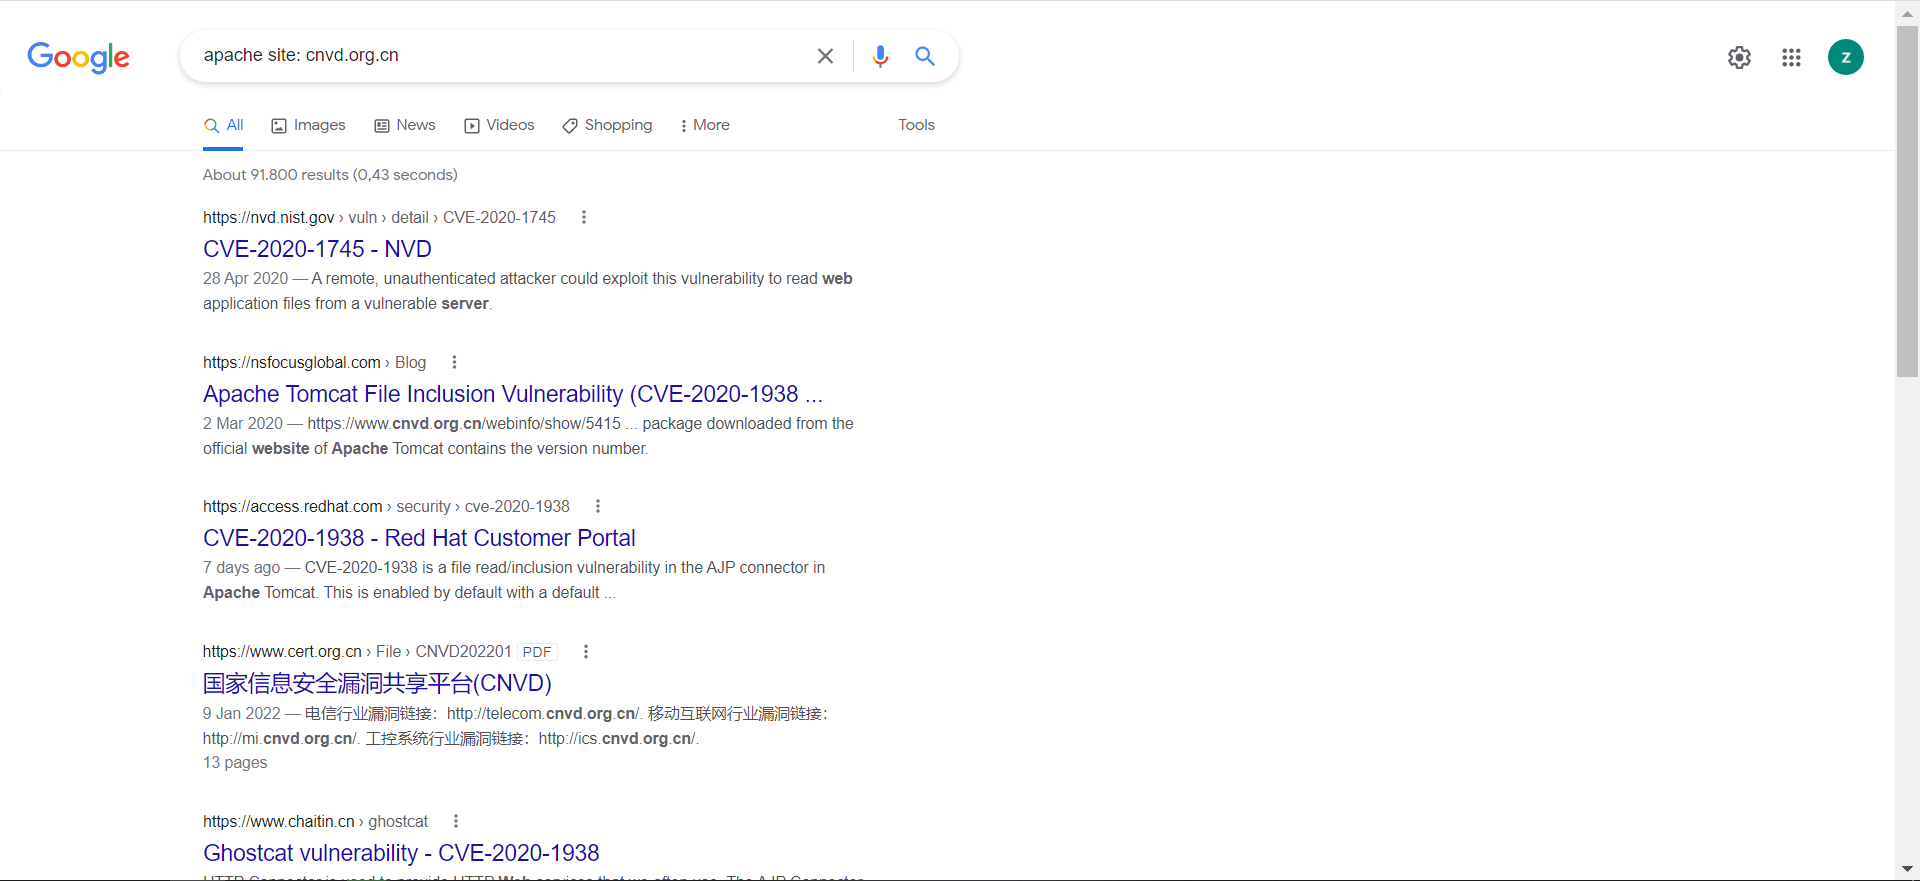
Task: Click the vertical scrollbar thumb
Action: (x=1908, y=200)
